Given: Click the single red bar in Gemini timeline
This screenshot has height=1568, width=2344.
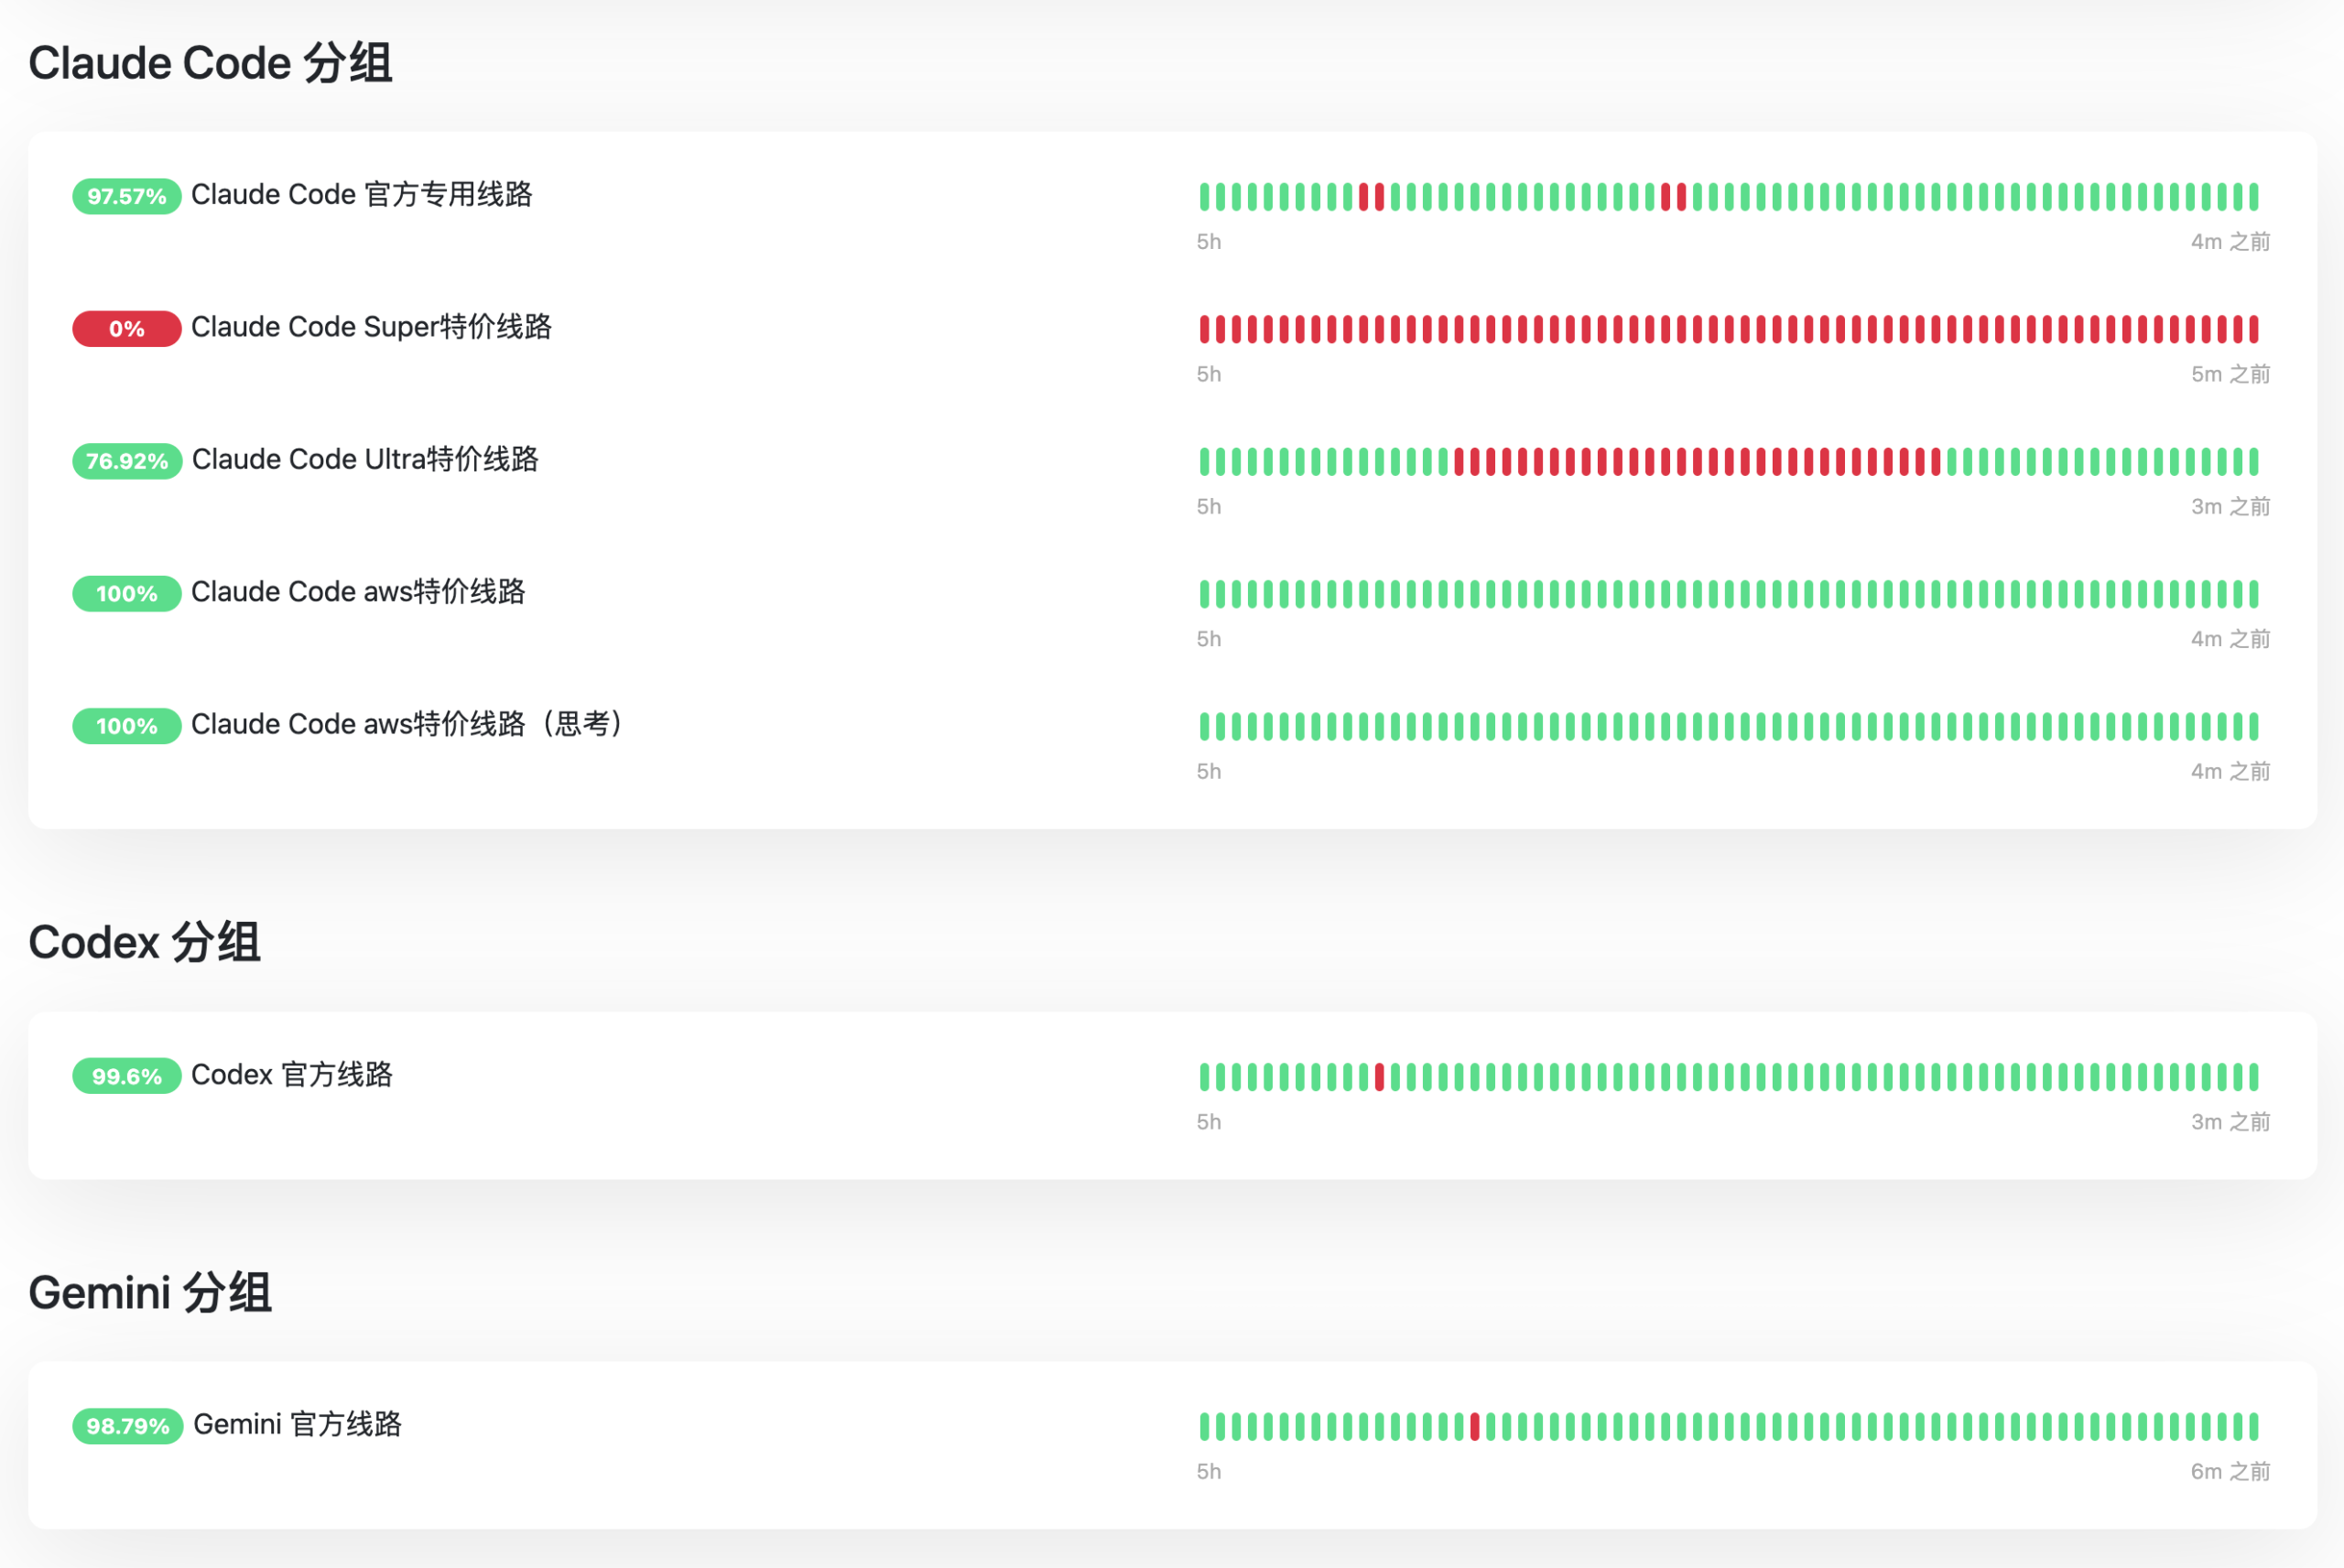Looking at the screenshot, I should (x=1475, y=1427).
